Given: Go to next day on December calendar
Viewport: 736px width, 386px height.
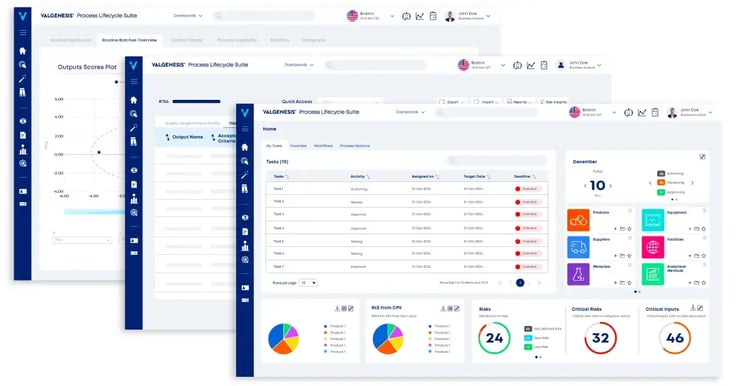Looking at the screenshot, I should pos(611,186).
